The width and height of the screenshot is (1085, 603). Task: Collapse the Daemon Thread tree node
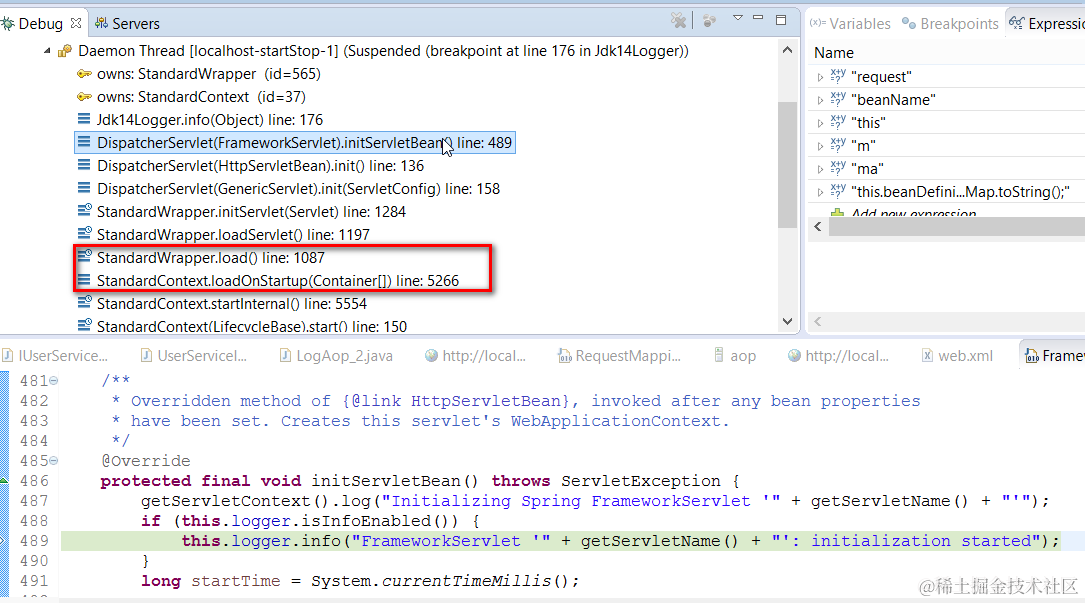(x=47, y=51)
